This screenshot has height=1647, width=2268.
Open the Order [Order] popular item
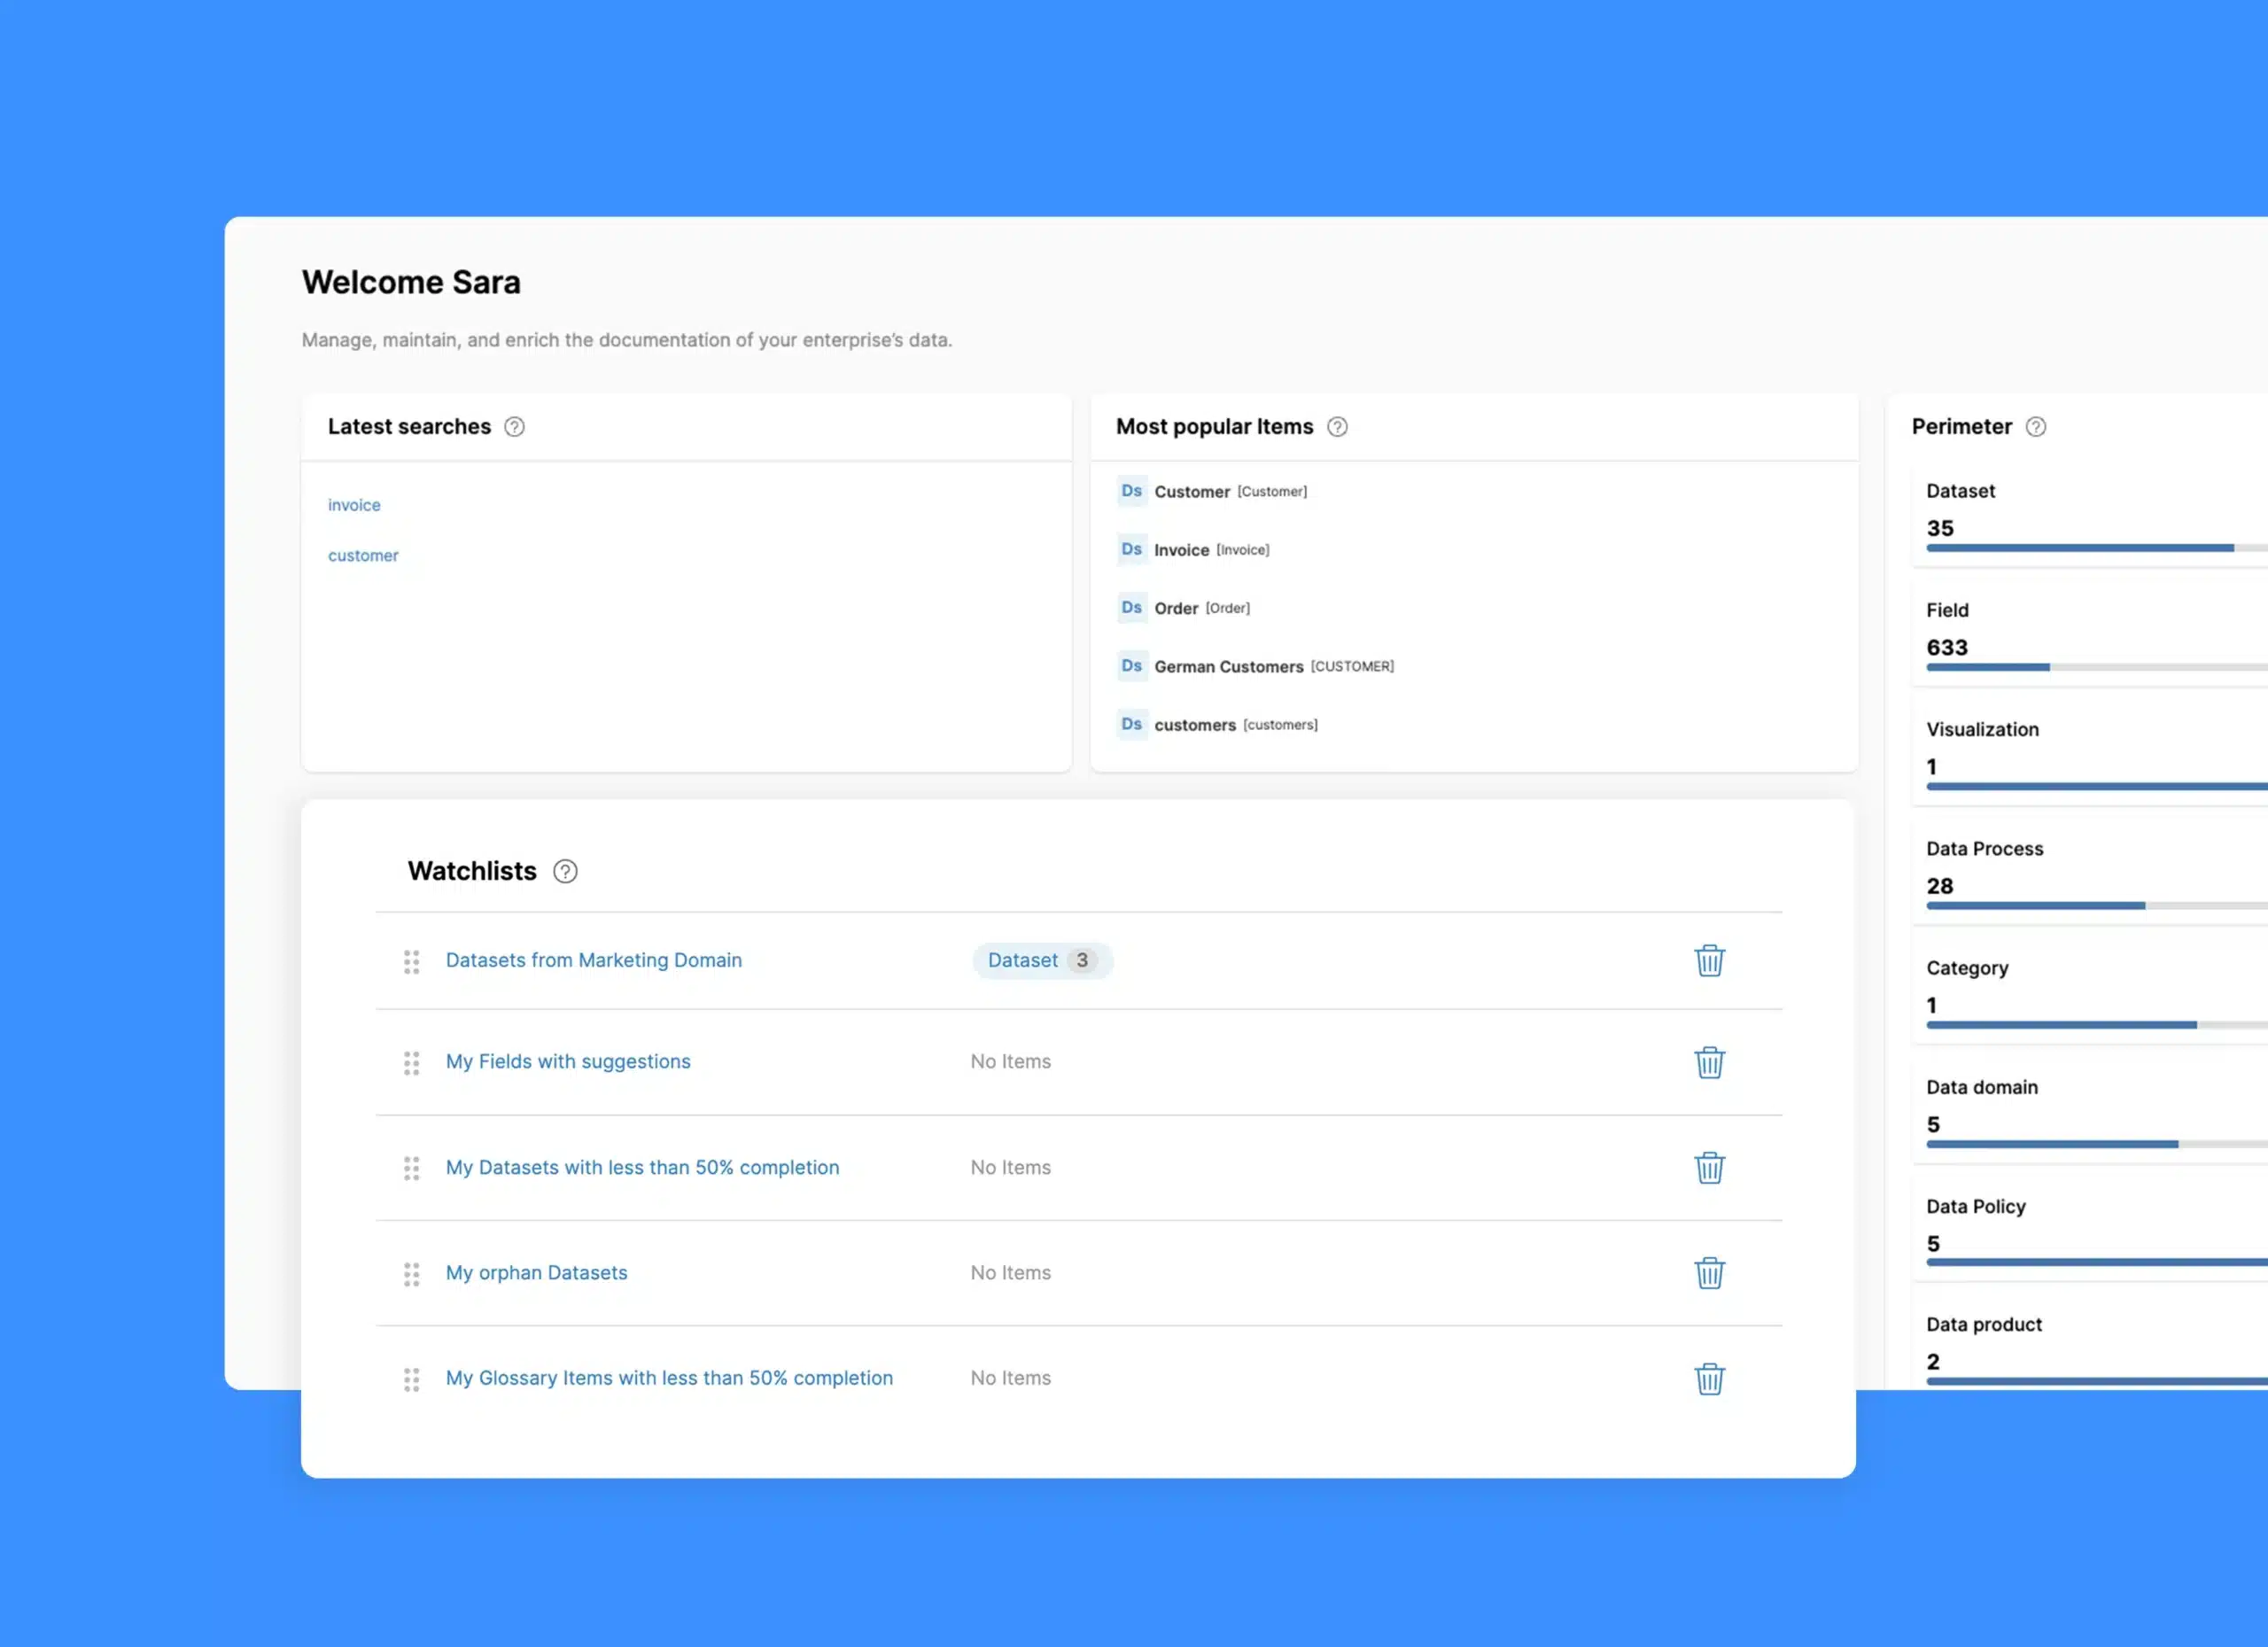pos(1202,607)
